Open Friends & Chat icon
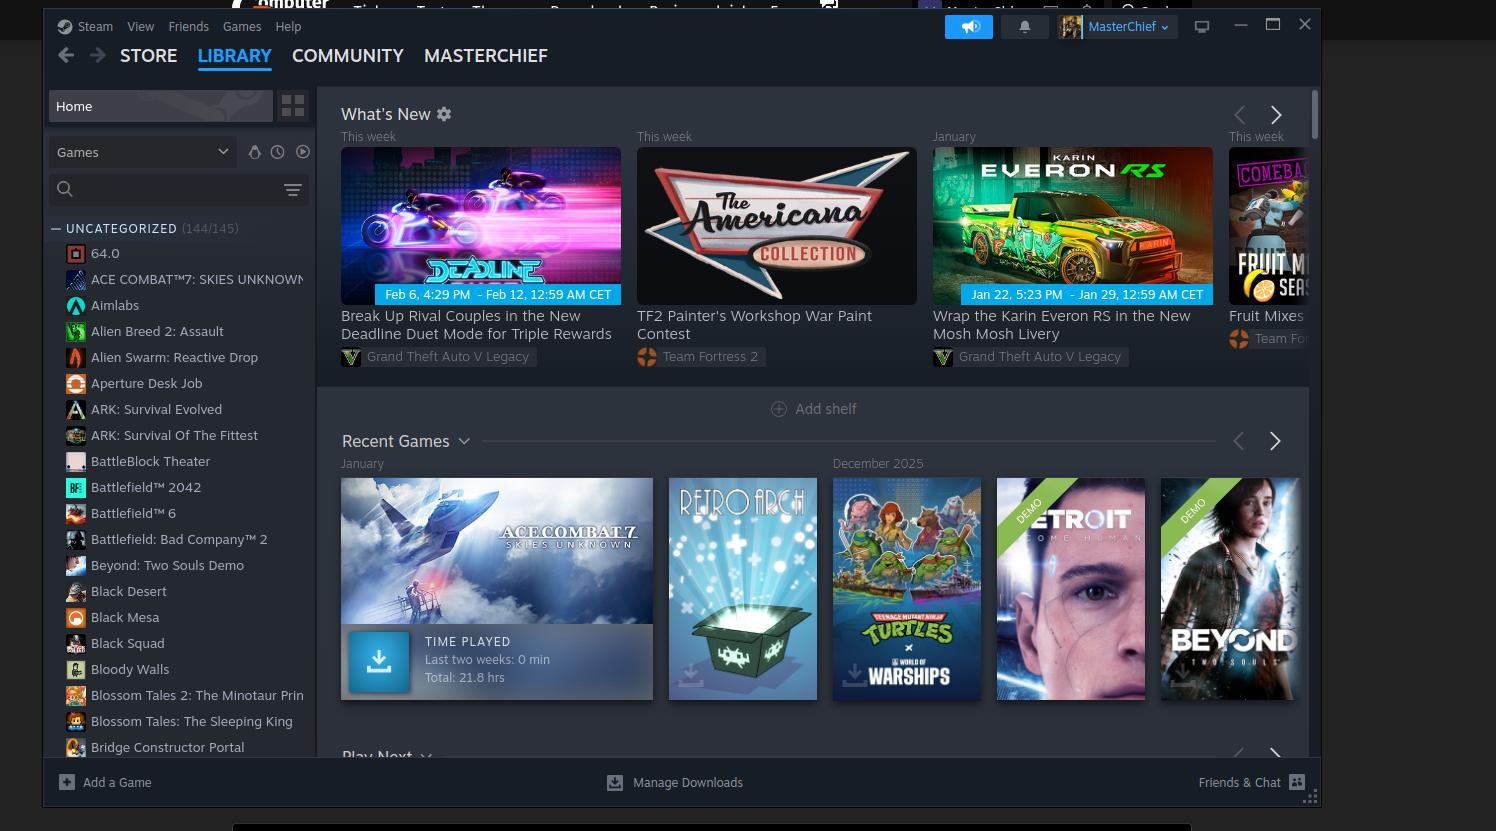Screen dimensions: 1496x831 coord(1297,782)
